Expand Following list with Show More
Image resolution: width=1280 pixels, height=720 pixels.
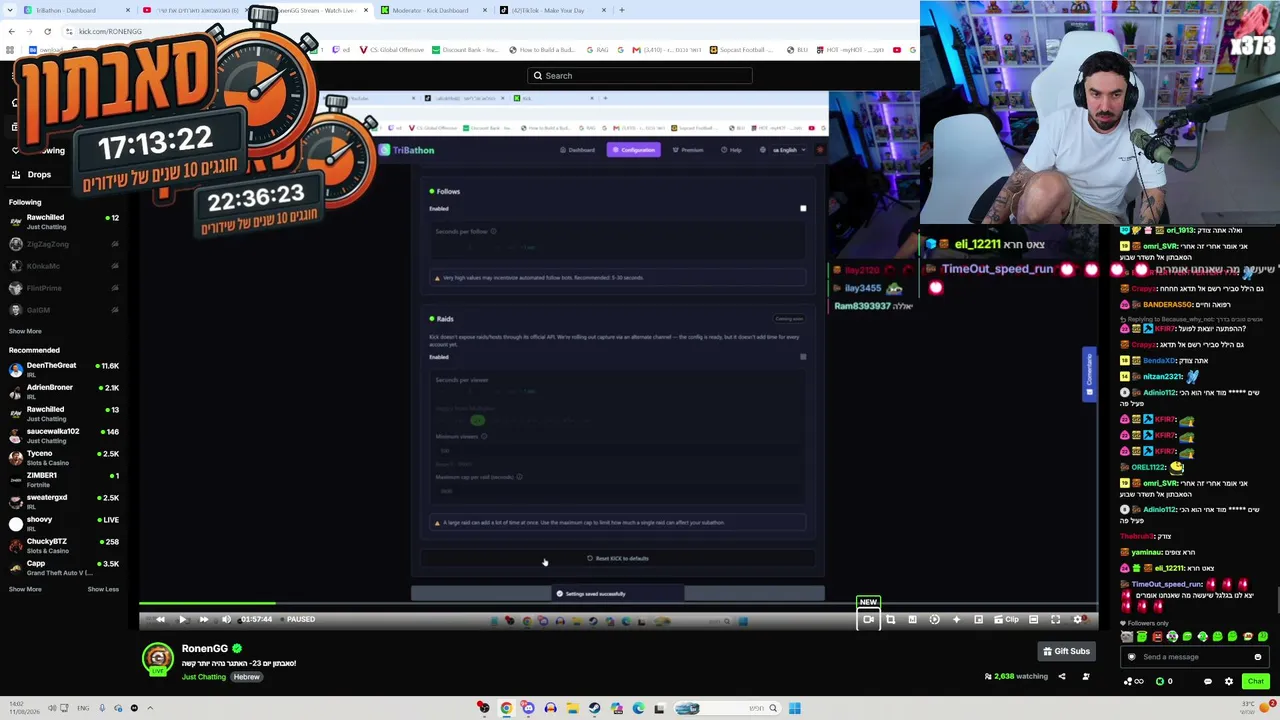(25, 332)
